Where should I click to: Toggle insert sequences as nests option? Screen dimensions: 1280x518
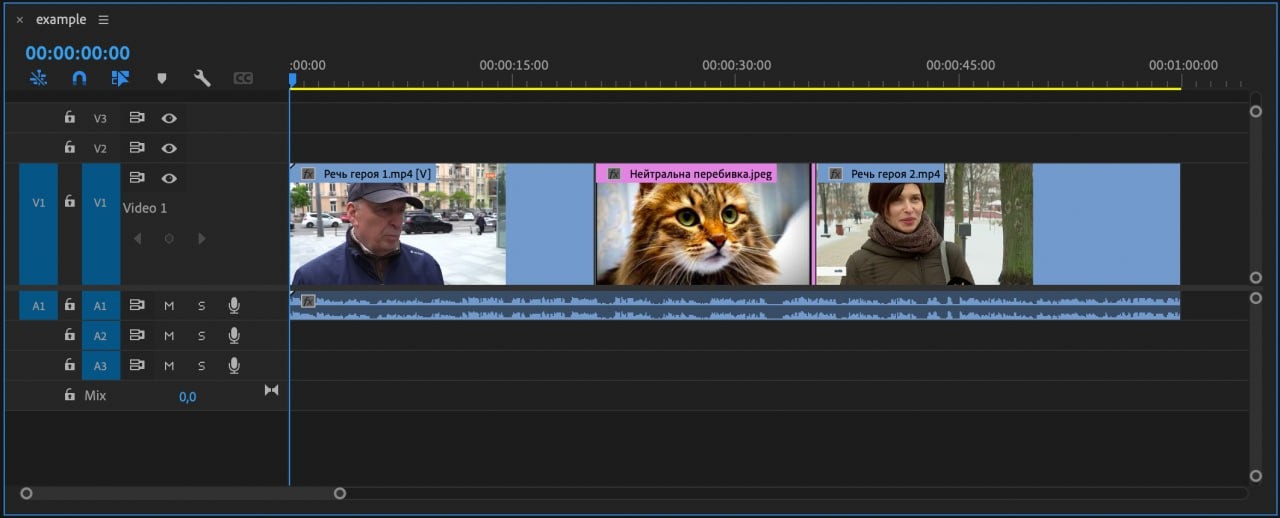[x=38, y=78]
